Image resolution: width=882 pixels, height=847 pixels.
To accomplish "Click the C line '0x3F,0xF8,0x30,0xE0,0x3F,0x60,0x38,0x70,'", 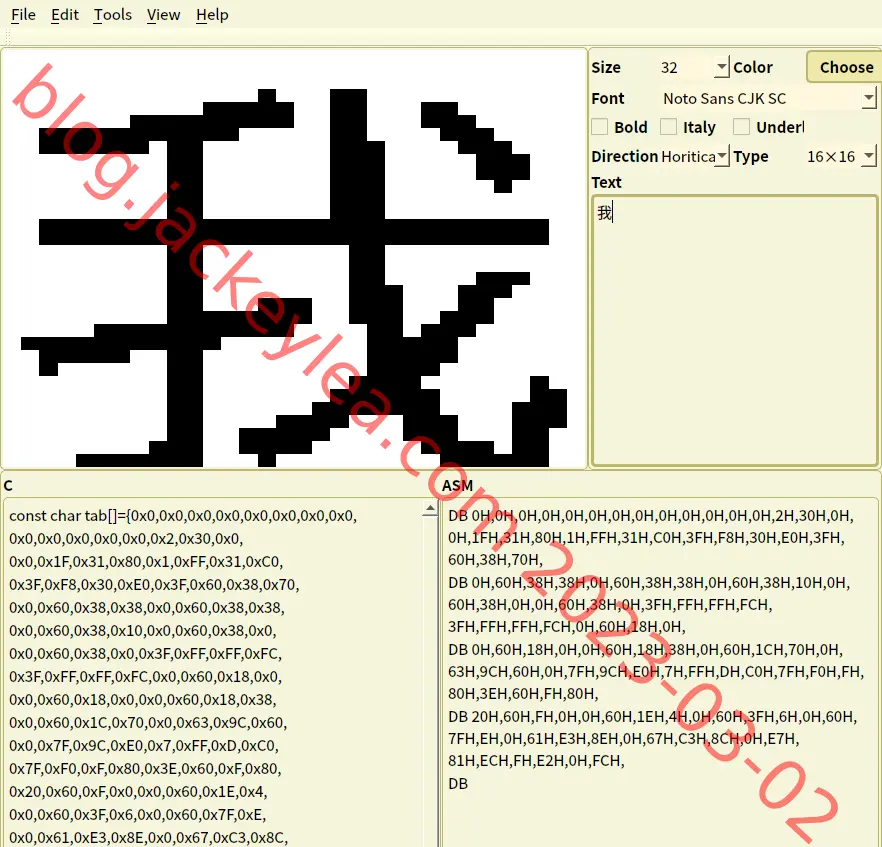I will click(x=154, y=585).
